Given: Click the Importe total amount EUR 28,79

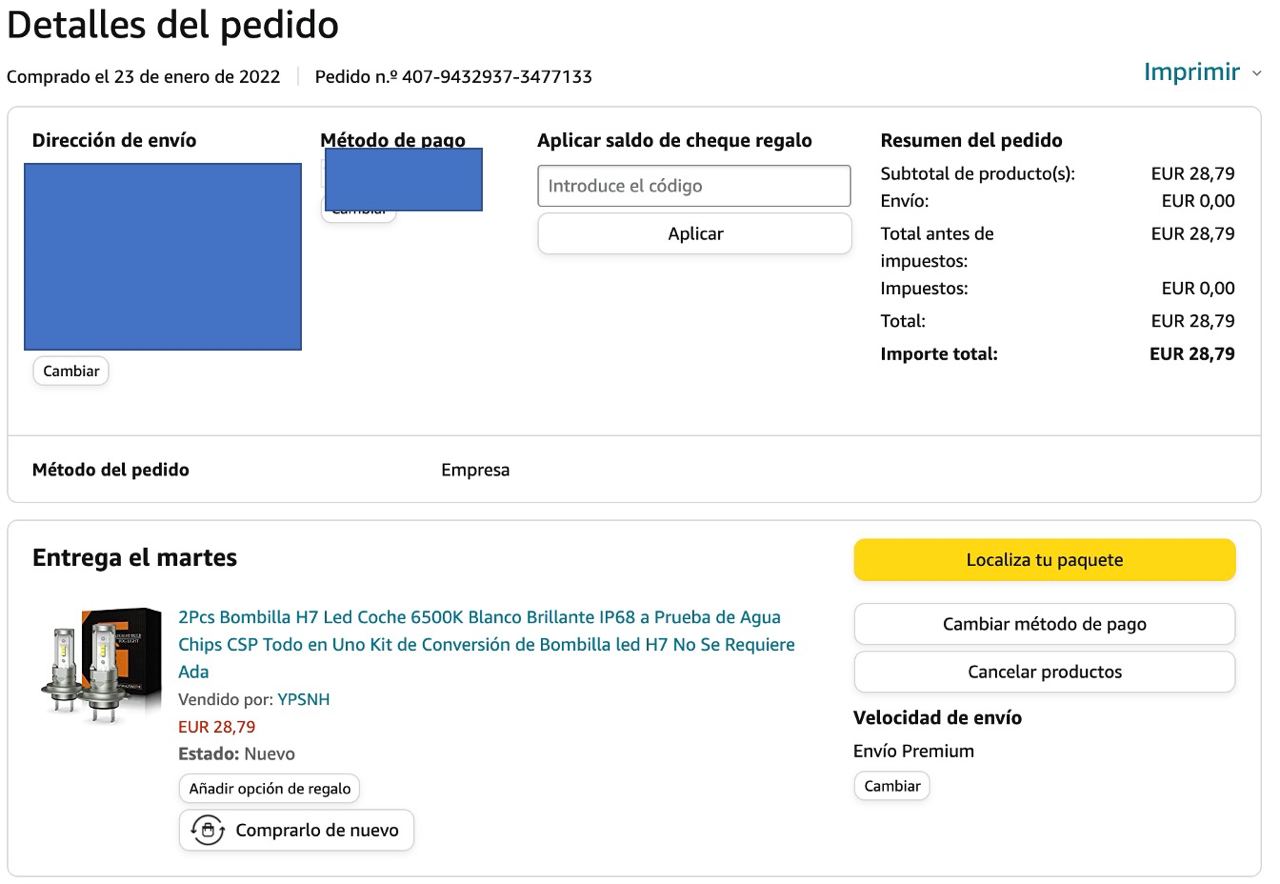Looking at the screenshot, I should tap(1192, 354).
